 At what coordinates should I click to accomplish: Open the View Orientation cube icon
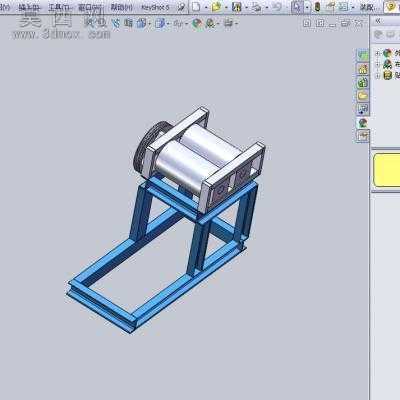(x=142, y=23)
